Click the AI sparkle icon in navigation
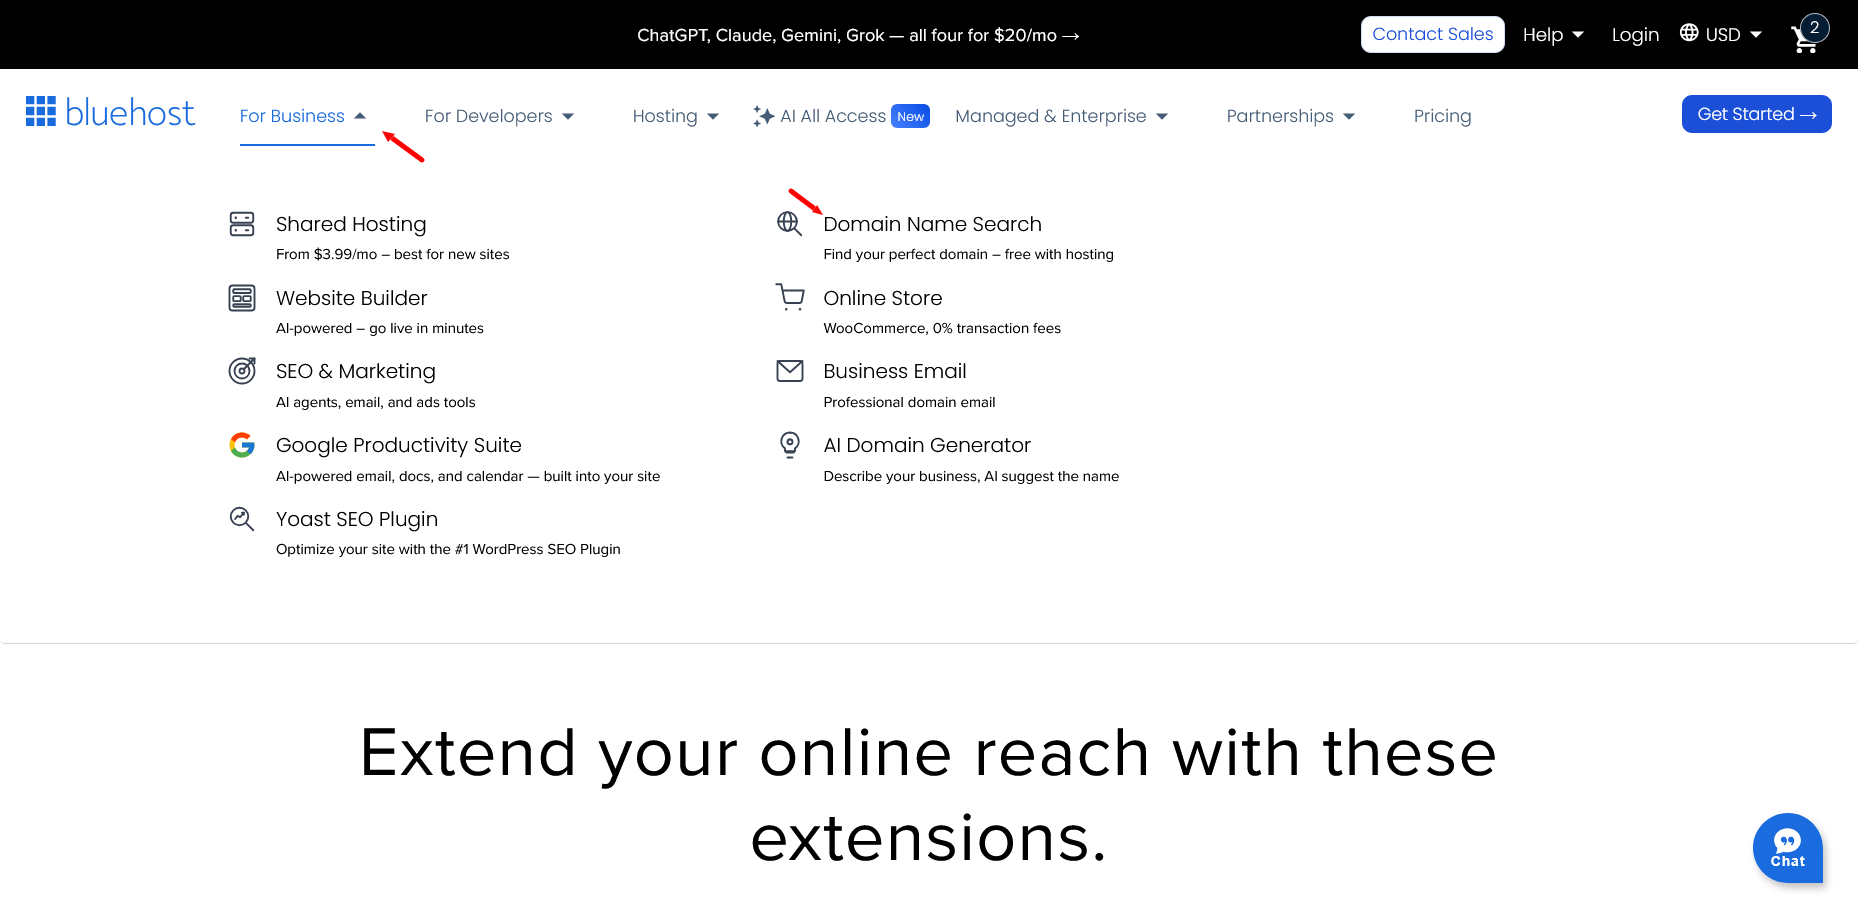The height and width of the screenshot is (913, 1858). 764,116
